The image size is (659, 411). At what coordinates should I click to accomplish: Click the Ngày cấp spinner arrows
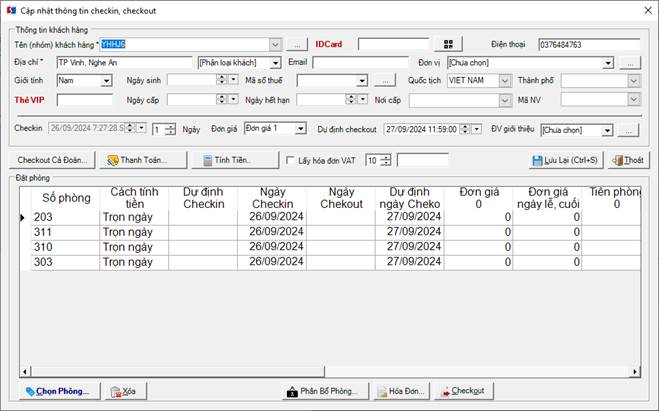(221, 99)
